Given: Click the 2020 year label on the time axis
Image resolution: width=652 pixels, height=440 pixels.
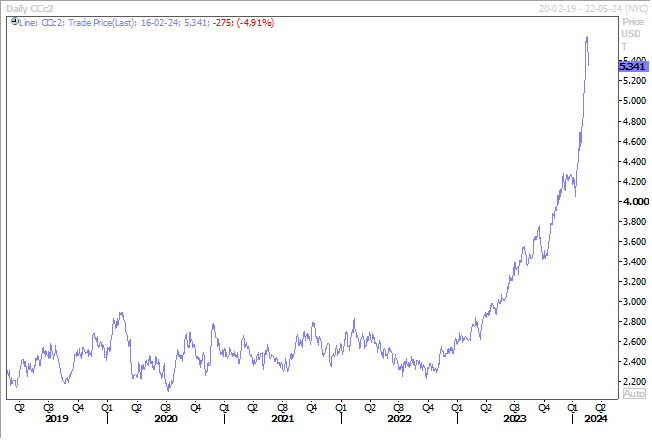Looking at the screenshot, I should 166,418.
